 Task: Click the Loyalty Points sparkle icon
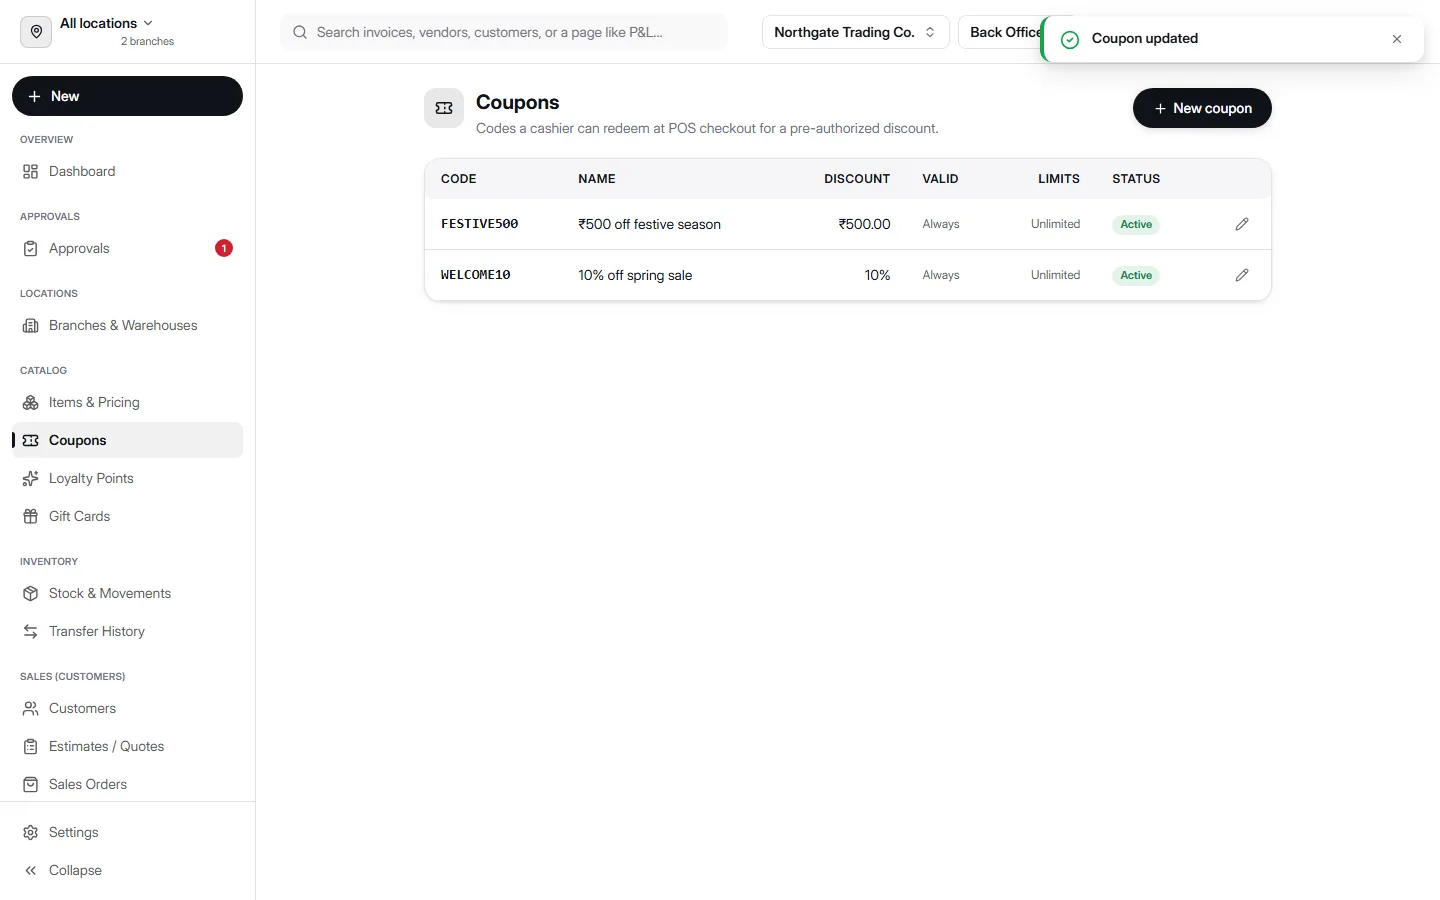31,478
